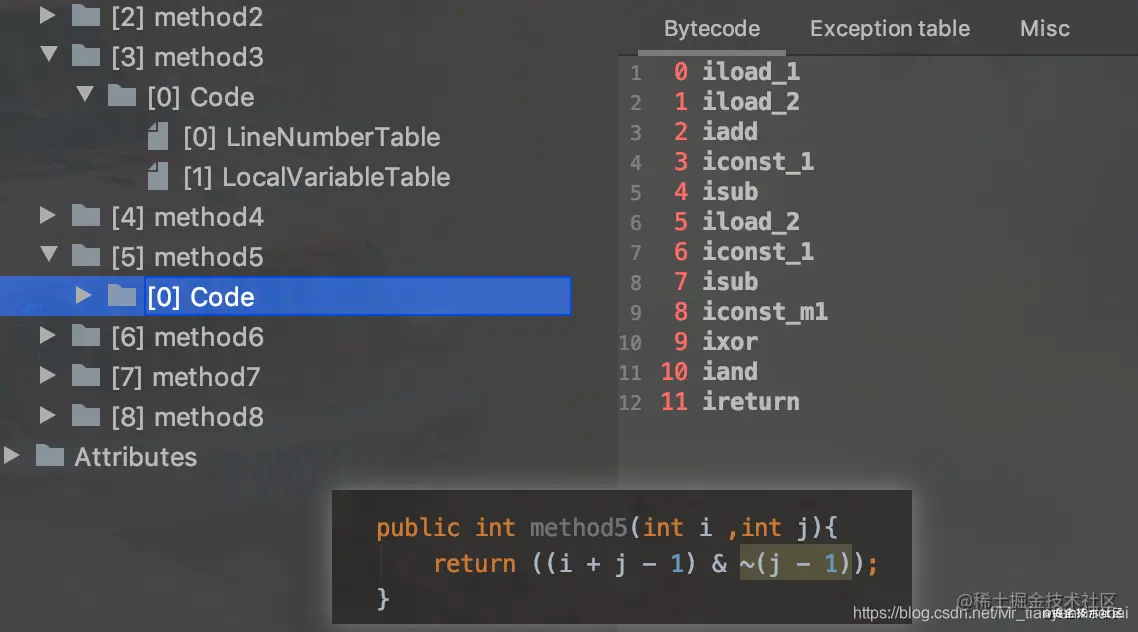Select the [1] LocalVariableTable item

pos(316,176)
